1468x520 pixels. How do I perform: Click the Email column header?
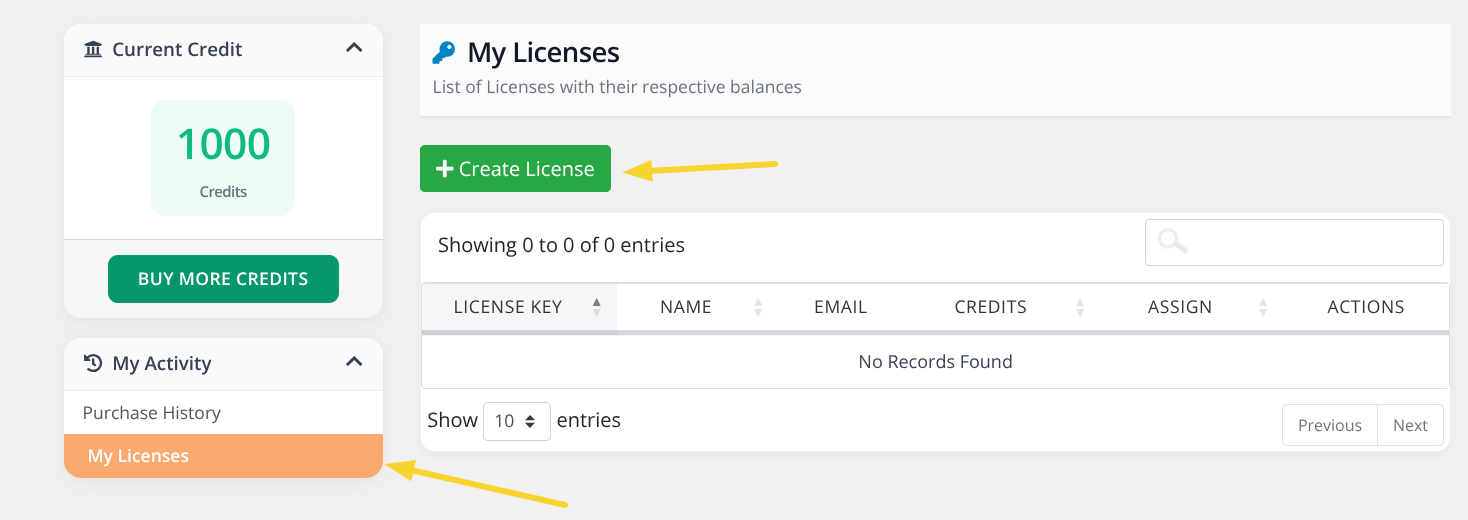pos(840,307)
